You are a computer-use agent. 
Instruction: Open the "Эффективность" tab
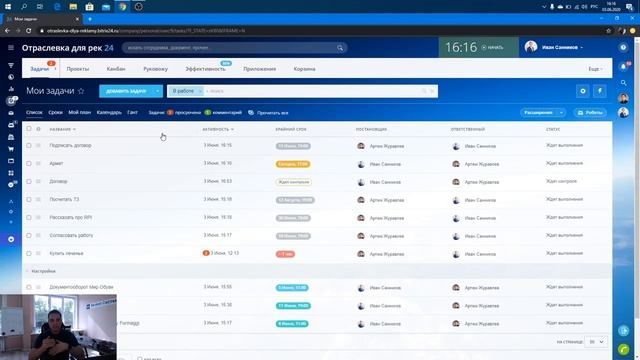pos(205,69)
